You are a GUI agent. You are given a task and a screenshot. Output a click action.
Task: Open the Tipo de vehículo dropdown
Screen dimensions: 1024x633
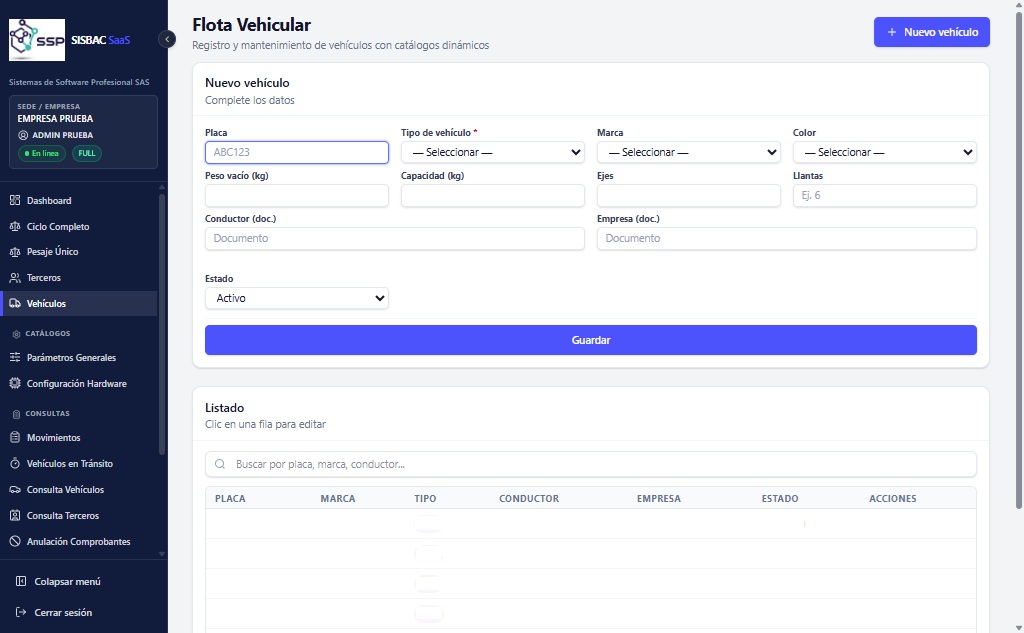(493, 152)
